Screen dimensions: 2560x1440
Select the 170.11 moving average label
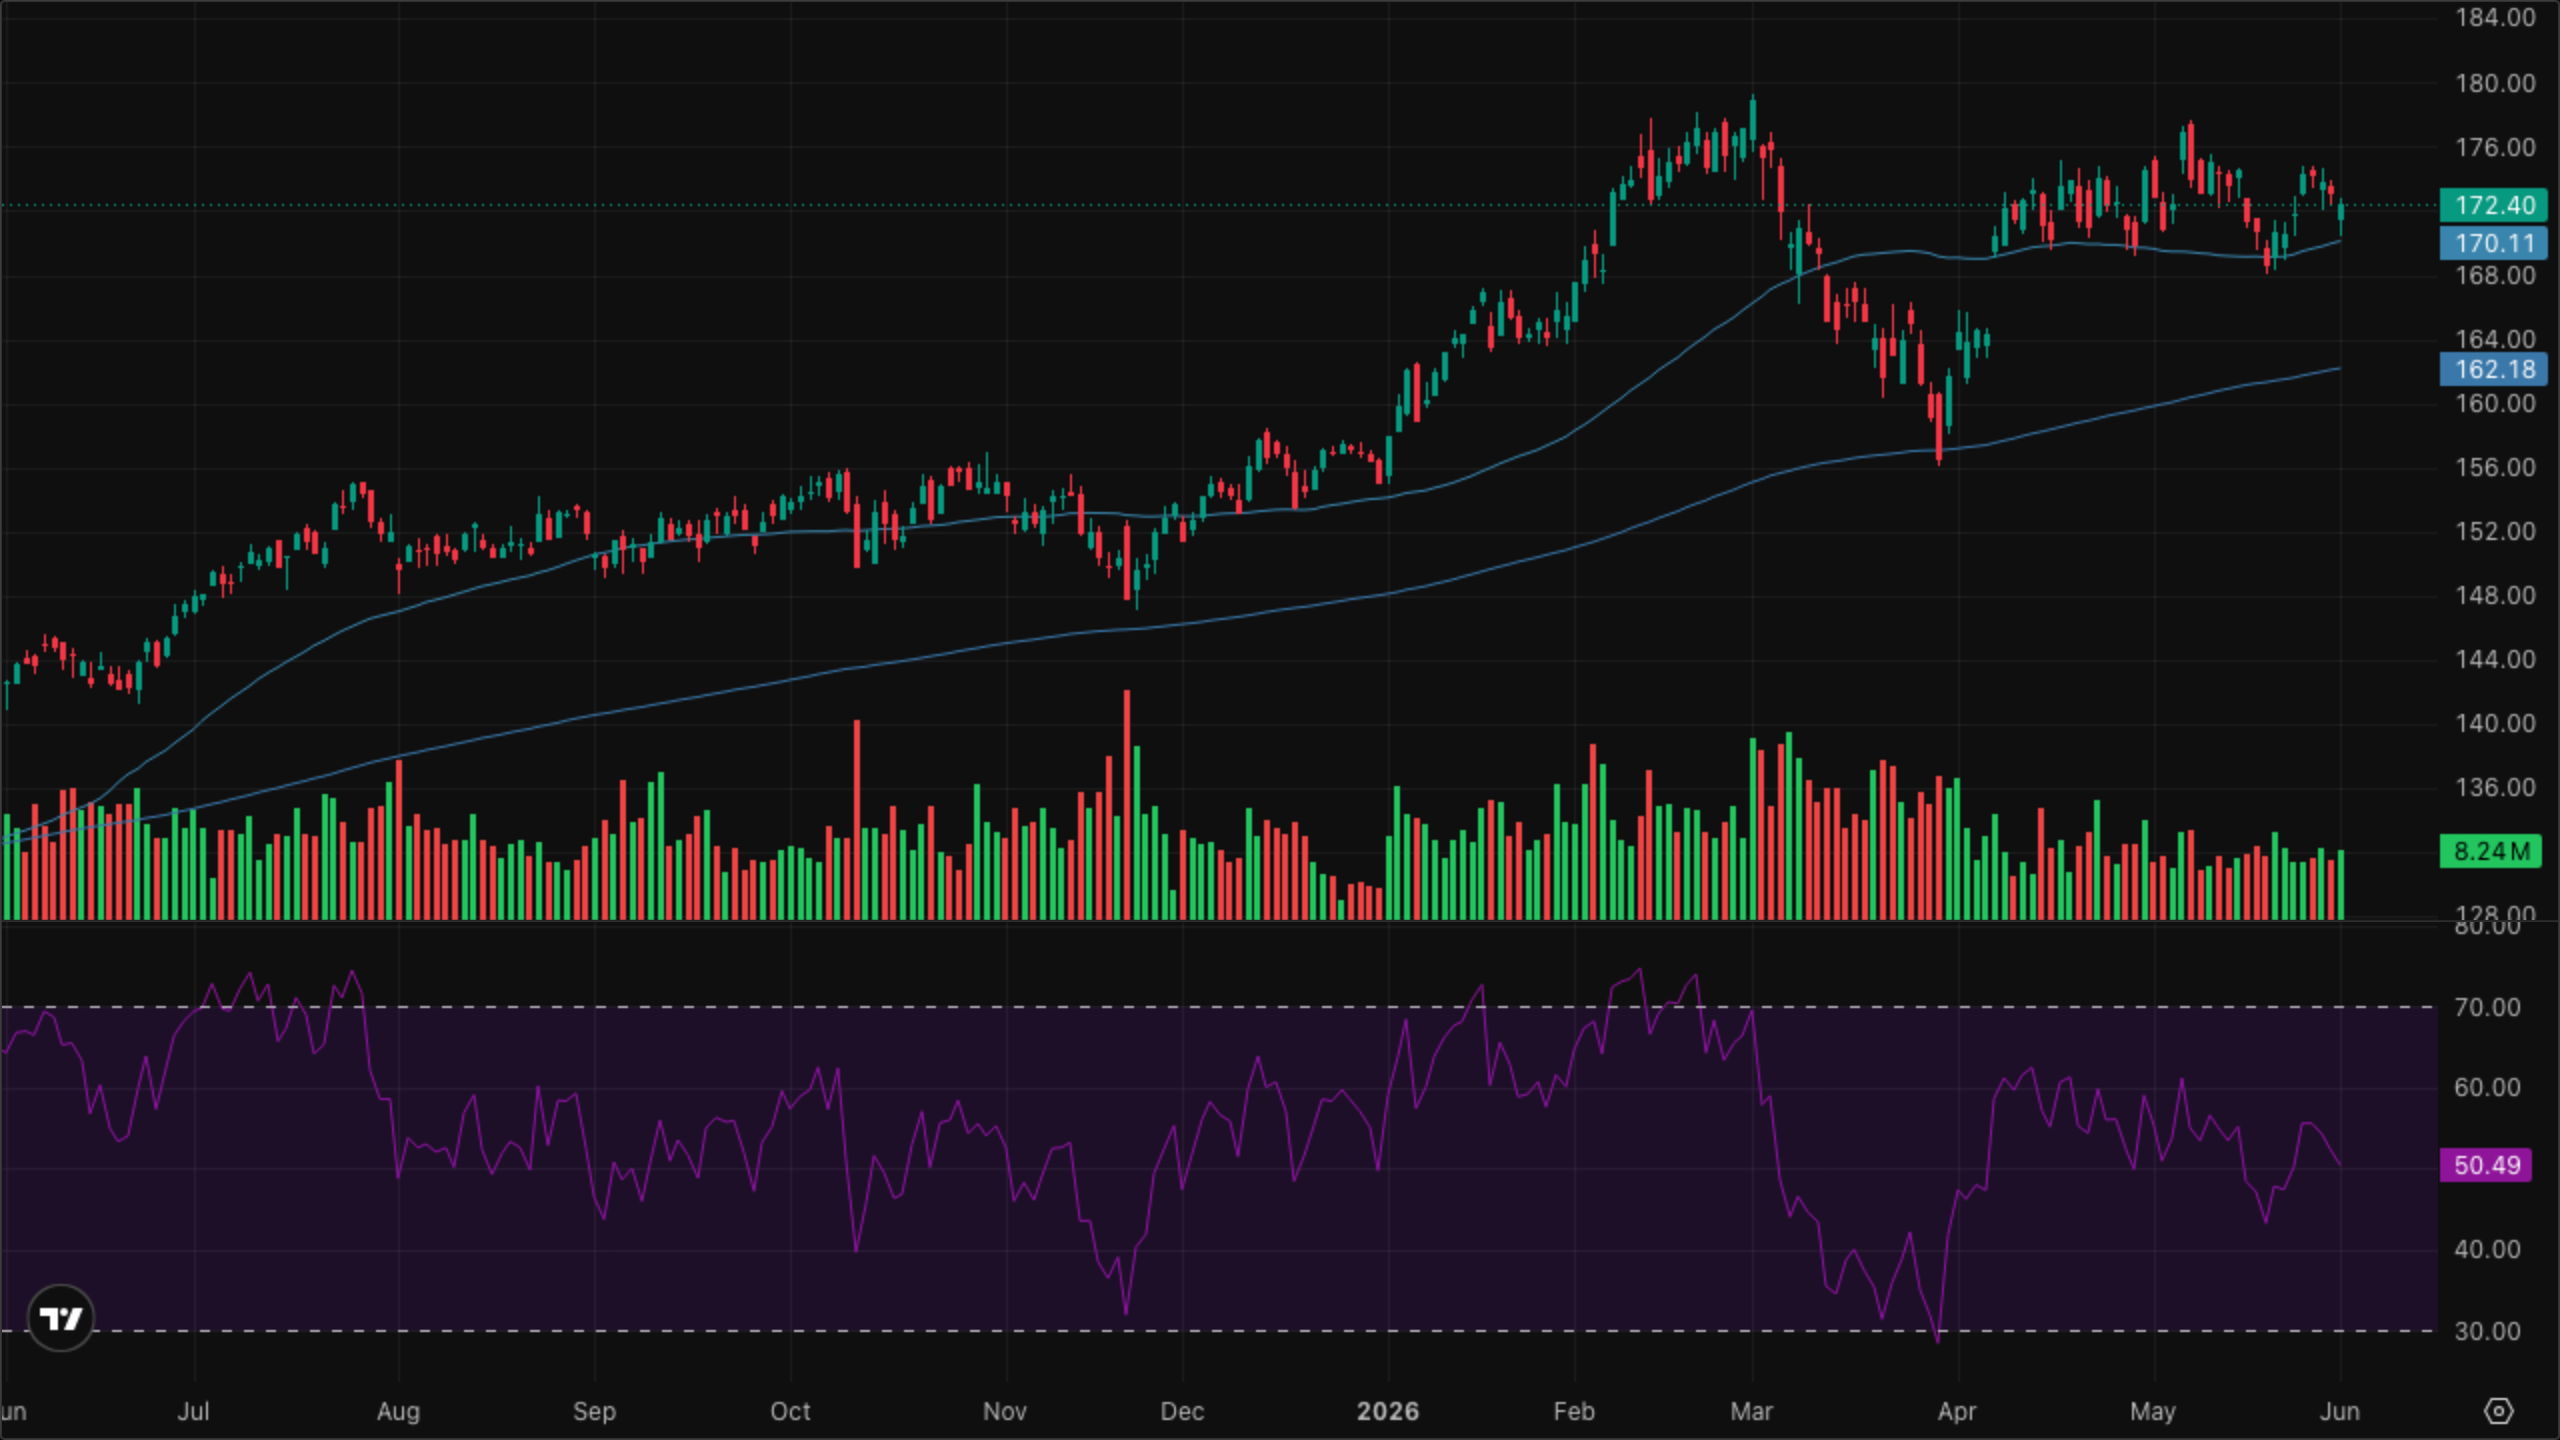[2494, 243]
